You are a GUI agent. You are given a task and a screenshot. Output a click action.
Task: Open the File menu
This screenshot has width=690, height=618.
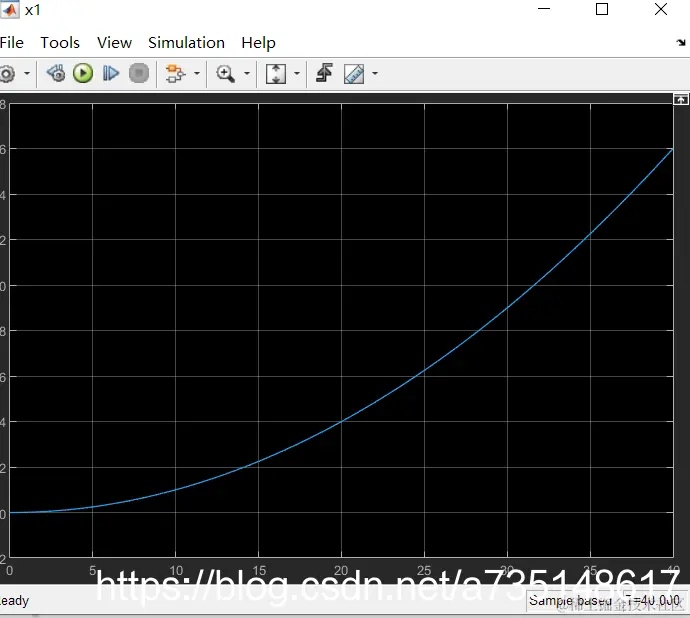coord(12,43)
